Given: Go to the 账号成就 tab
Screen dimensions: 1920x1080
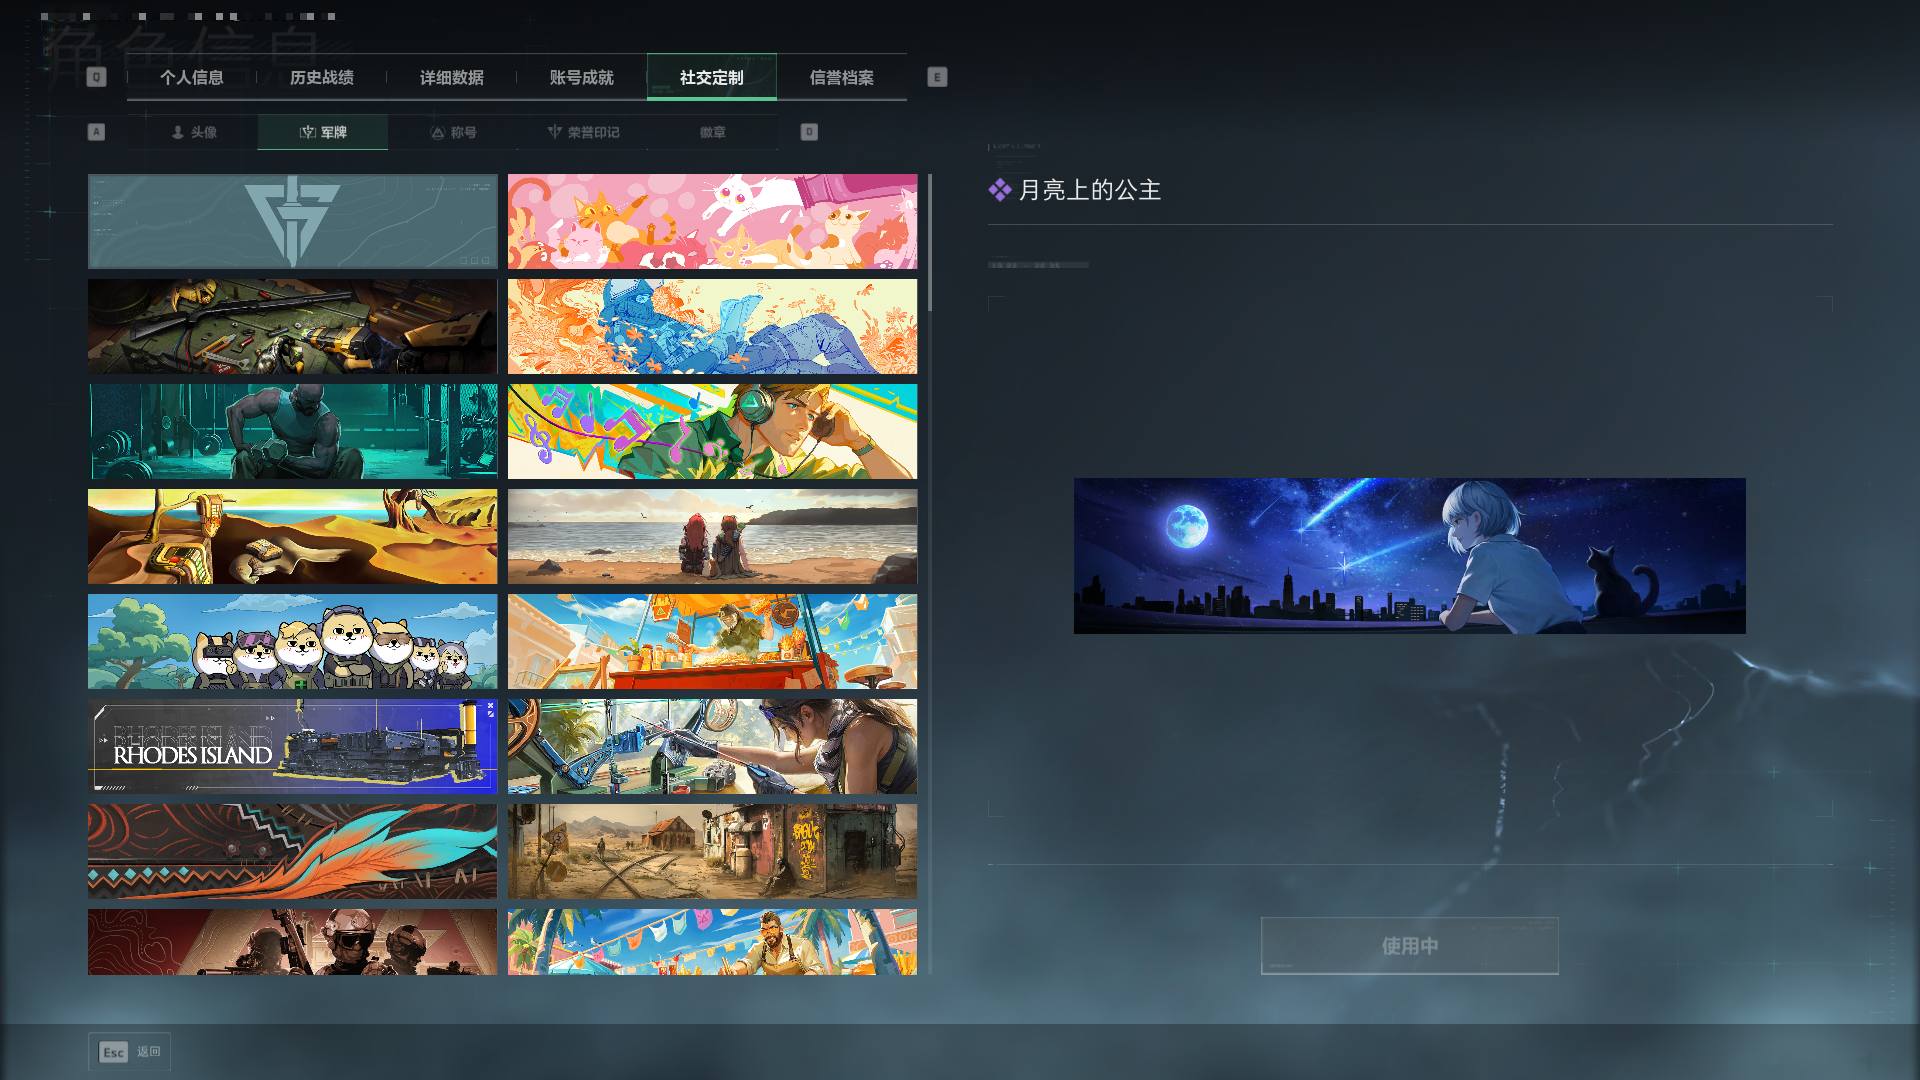Looking at the screenshot, I should pyautogui.click(x=582, y=77).
